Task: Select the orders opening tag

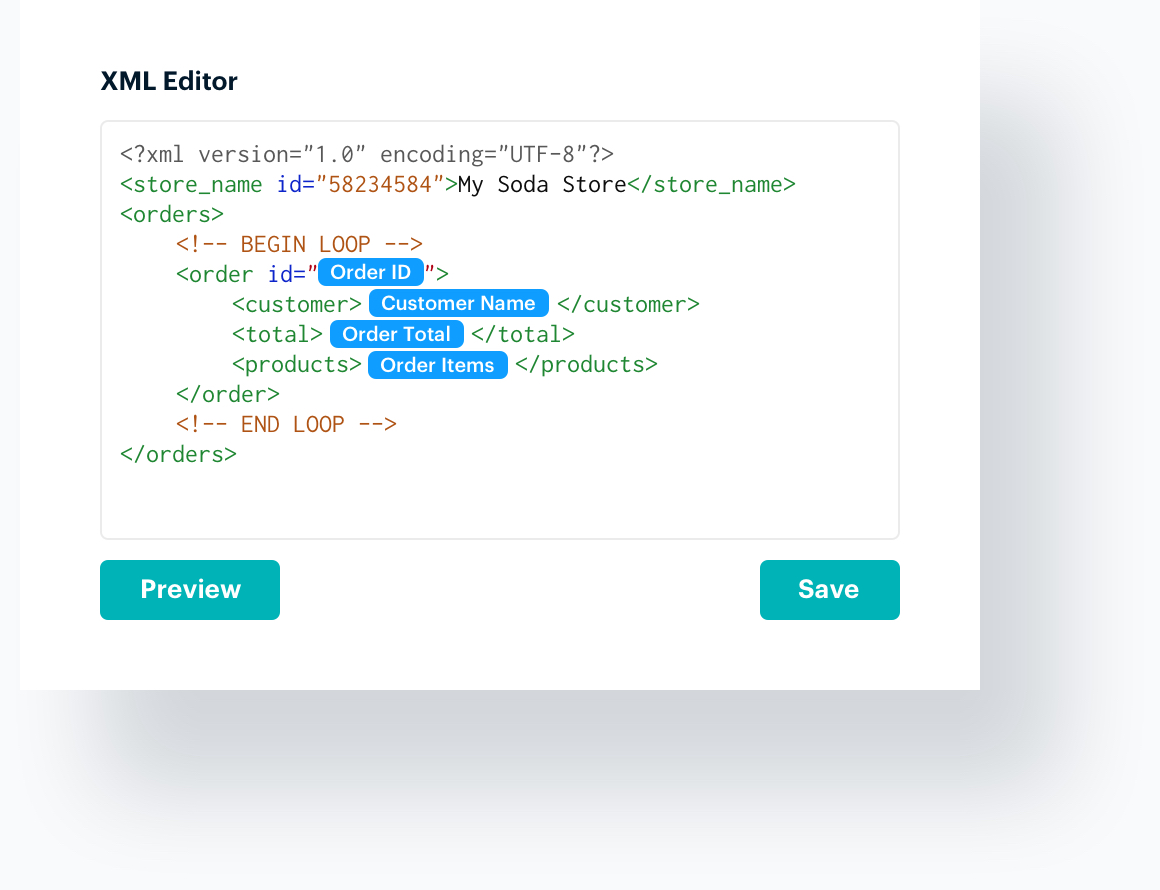Action: tap(171, 214)
